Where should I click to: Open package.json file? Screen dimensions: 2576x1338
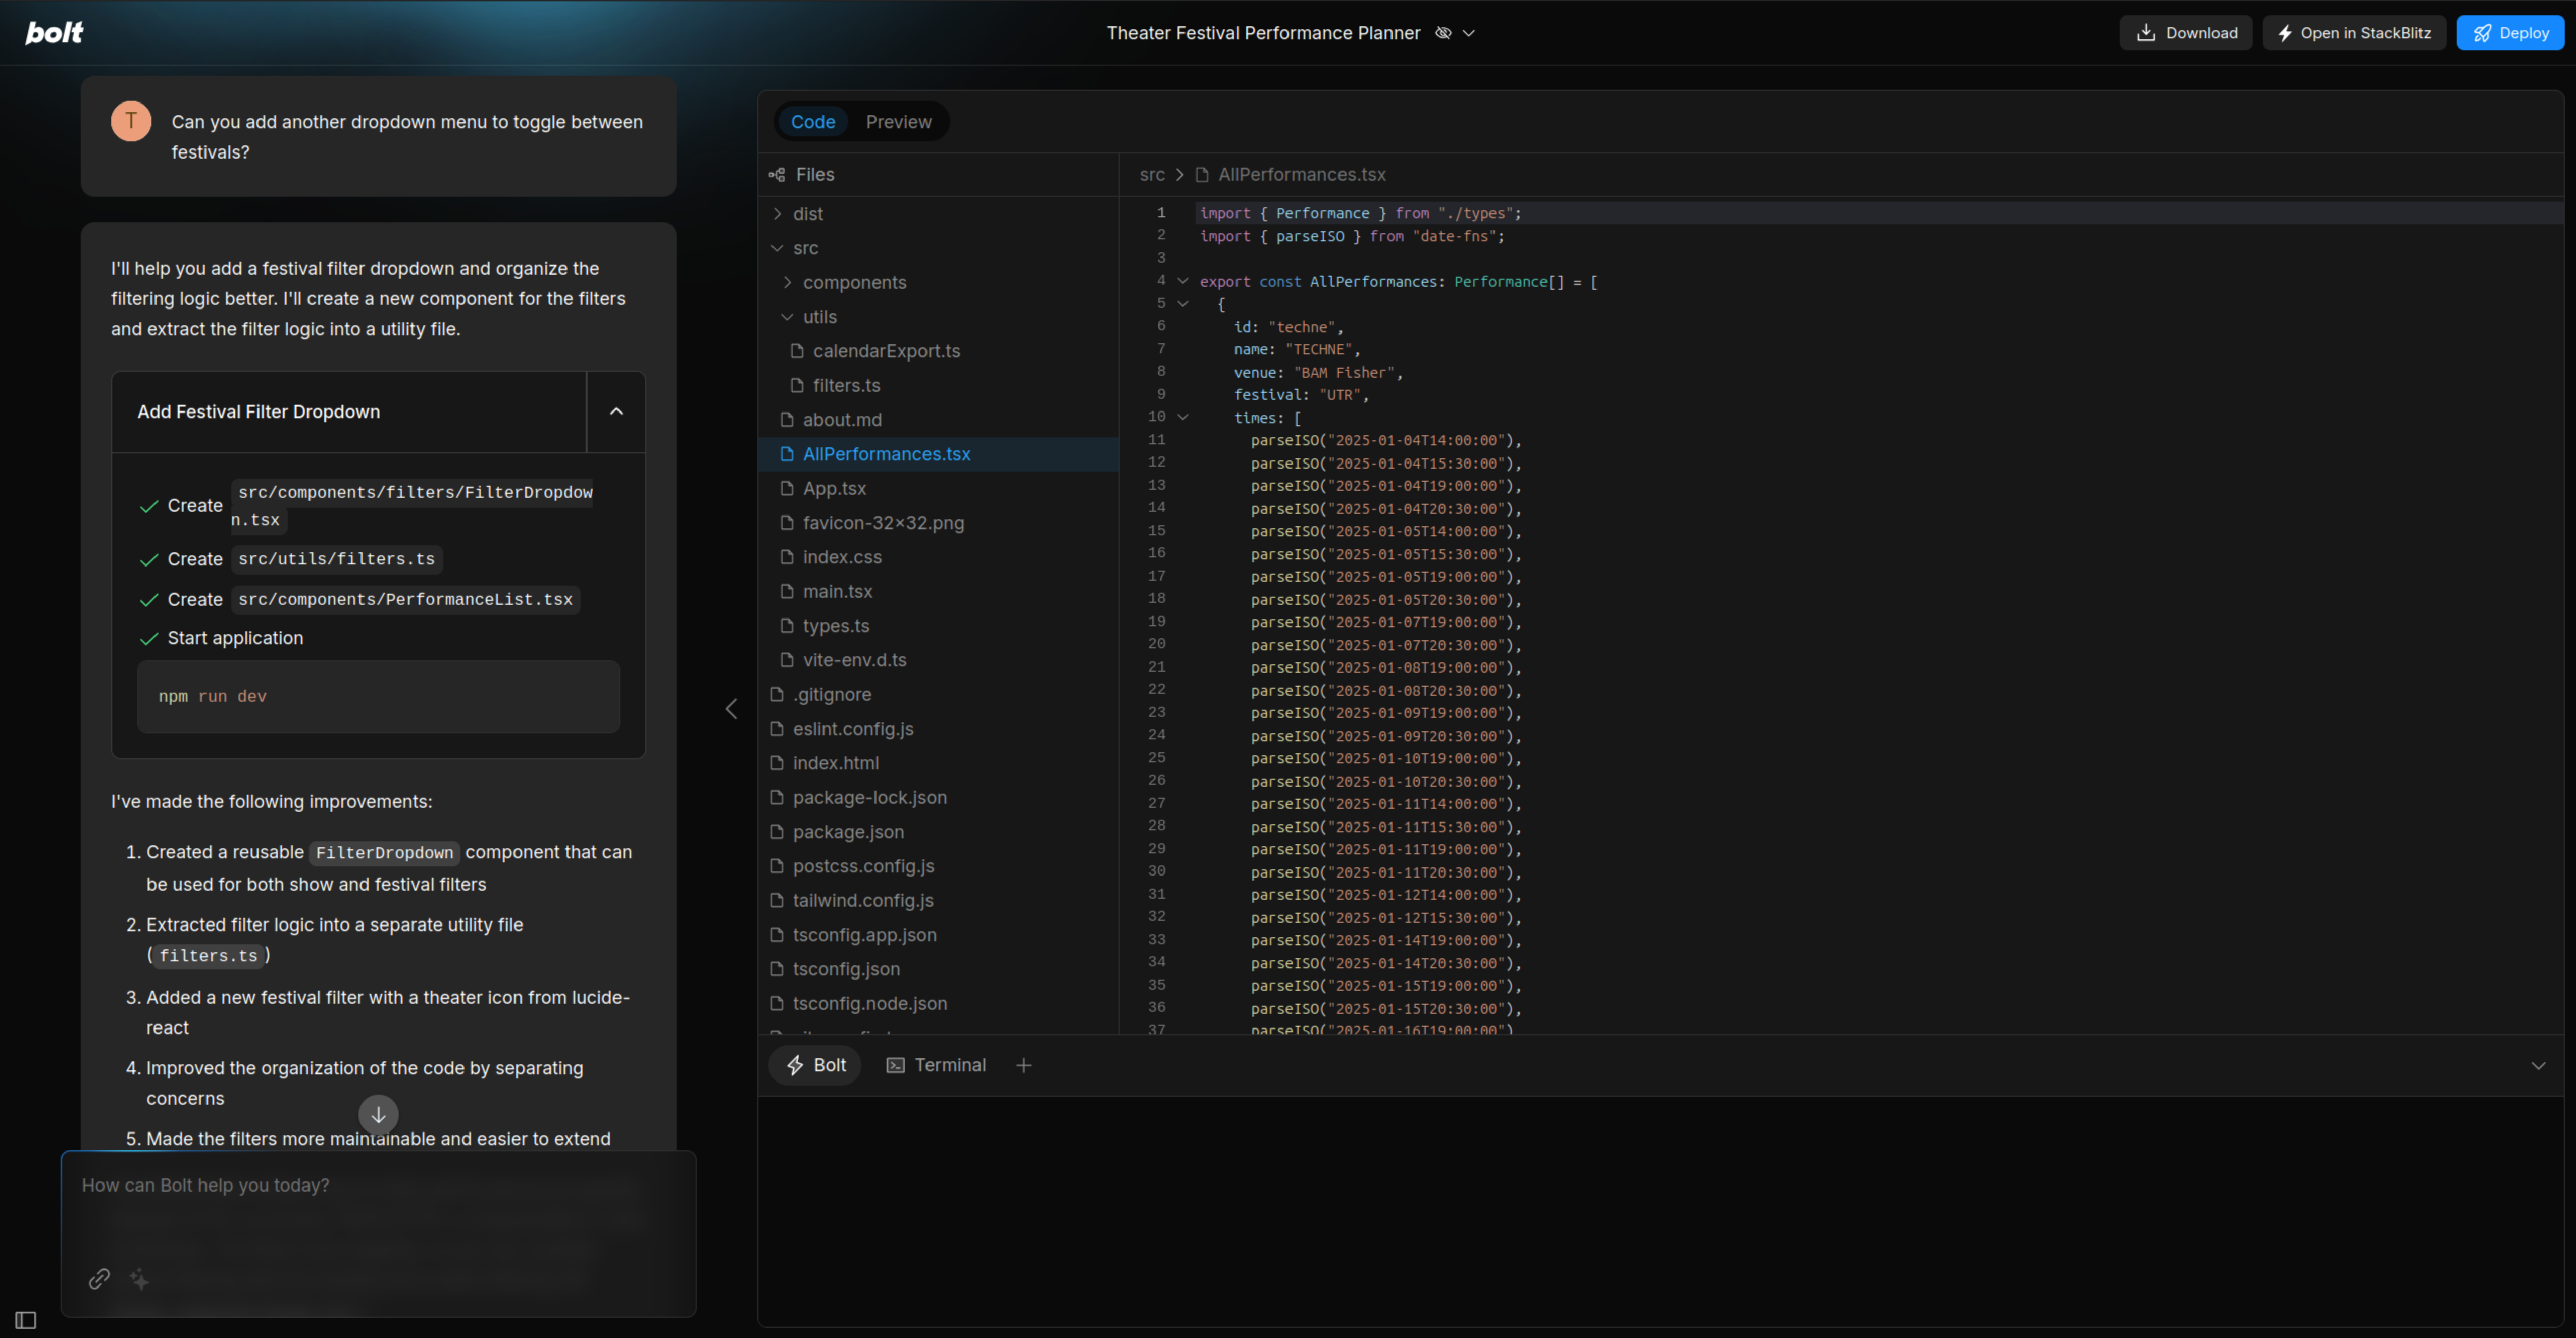[x=938, y=832]
